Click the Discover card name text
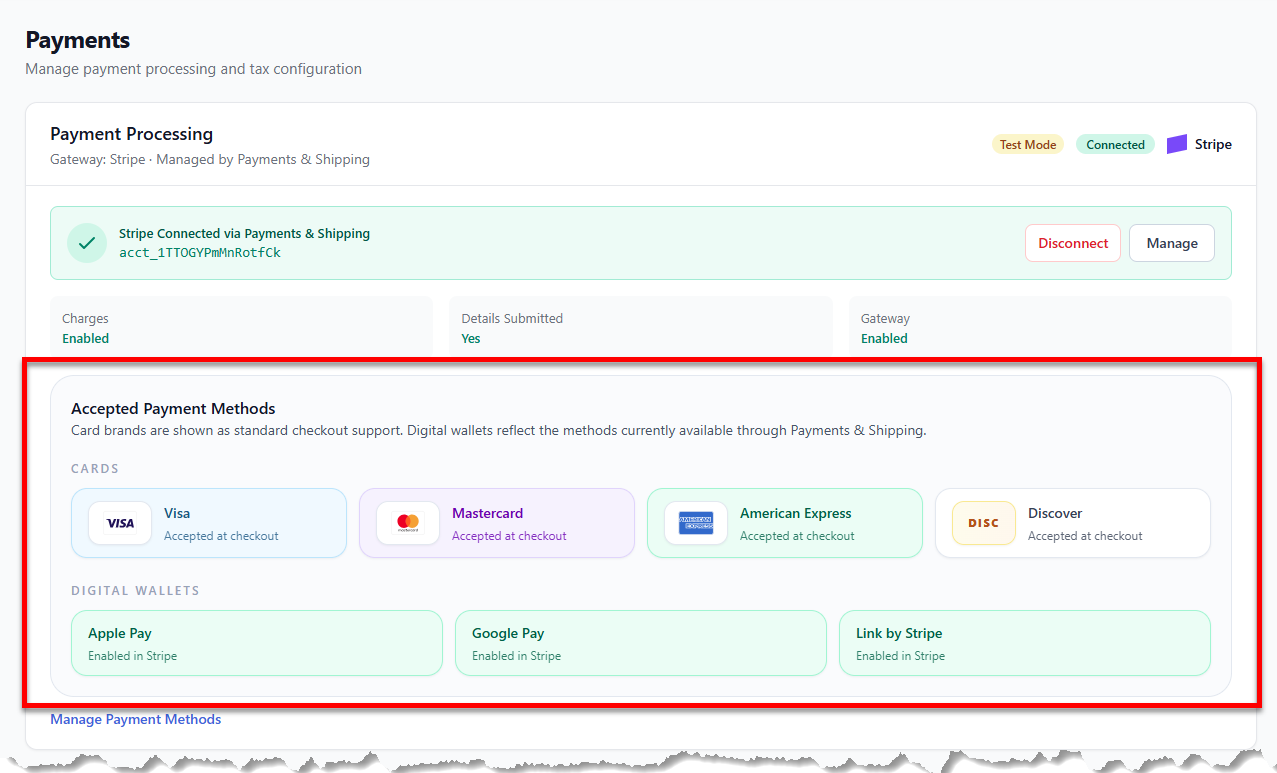Image resolution: width=1277 pixels, height=773 pixels. (x=1055, y=513)
